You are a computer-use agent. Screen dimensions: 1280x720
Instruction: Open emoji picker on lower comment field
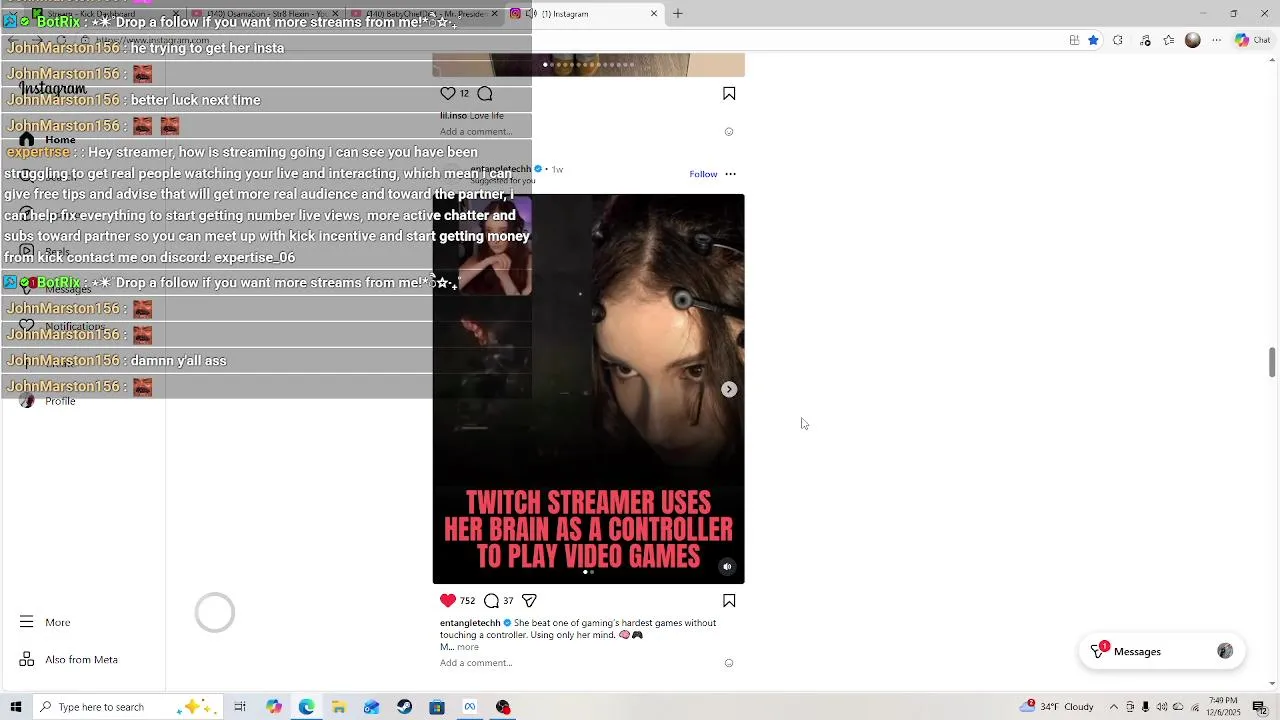[729, 663]
